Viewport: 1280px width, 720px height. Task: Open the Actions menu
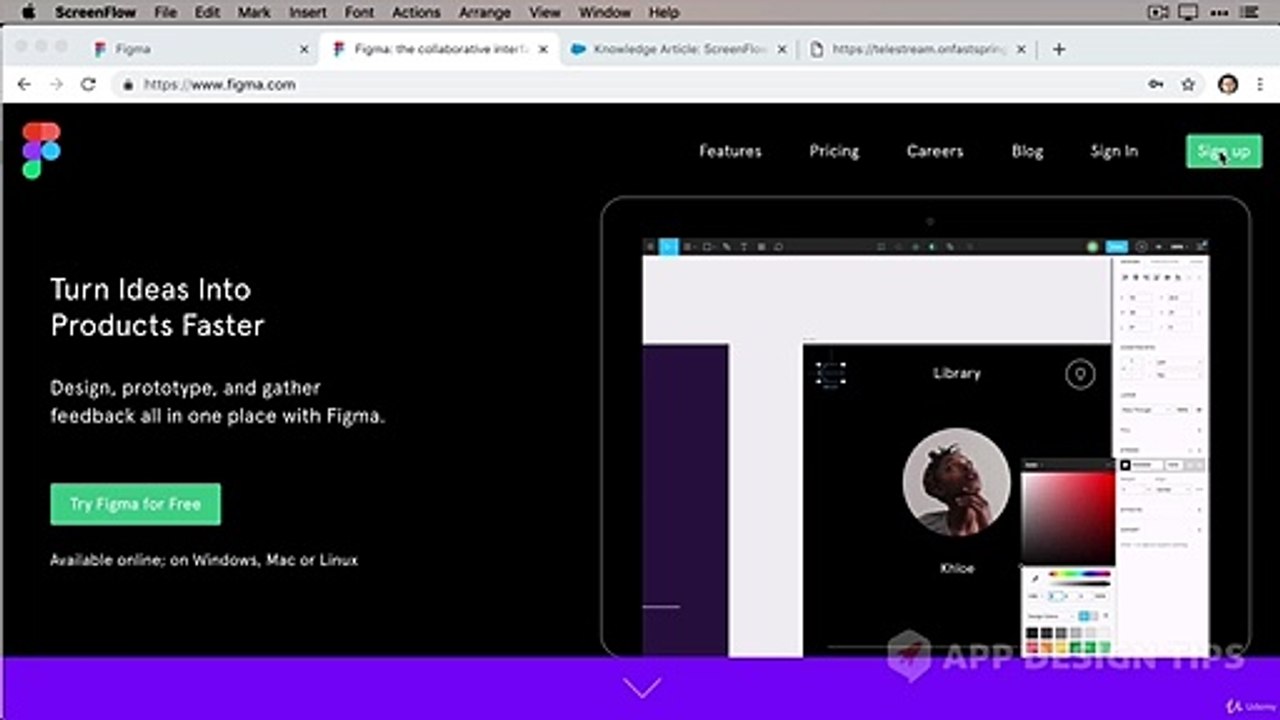(x=416, y=12)
